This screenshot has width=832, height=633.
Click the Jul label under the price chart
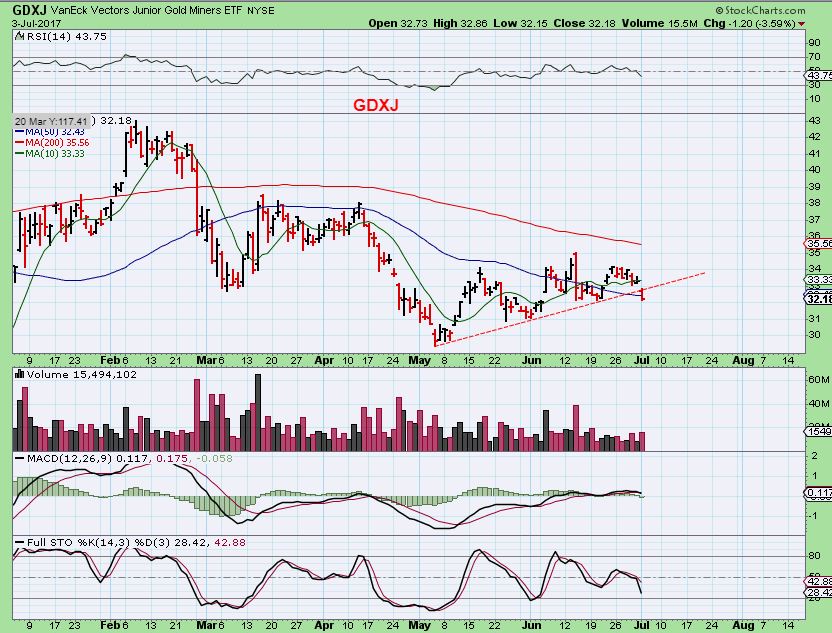tap(642, 360)
